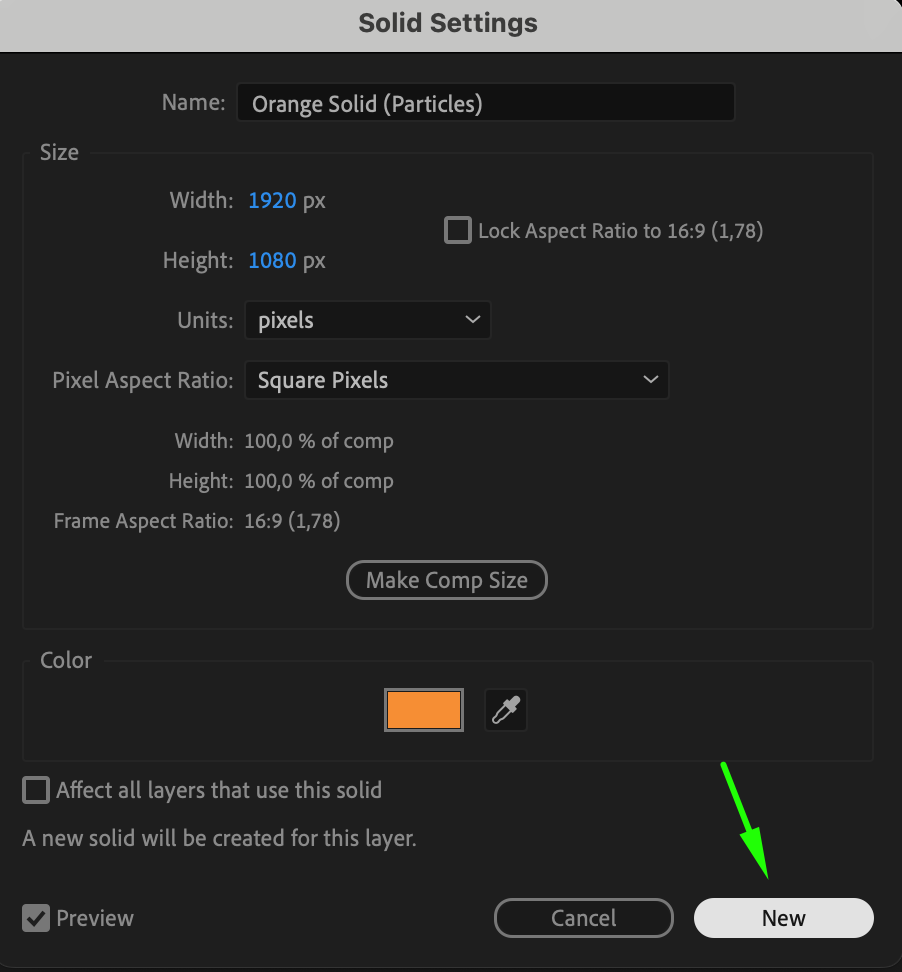Click the 'A new solid will be created' message
This screenshot has width=902, height=972.
[x=219, y=838]
